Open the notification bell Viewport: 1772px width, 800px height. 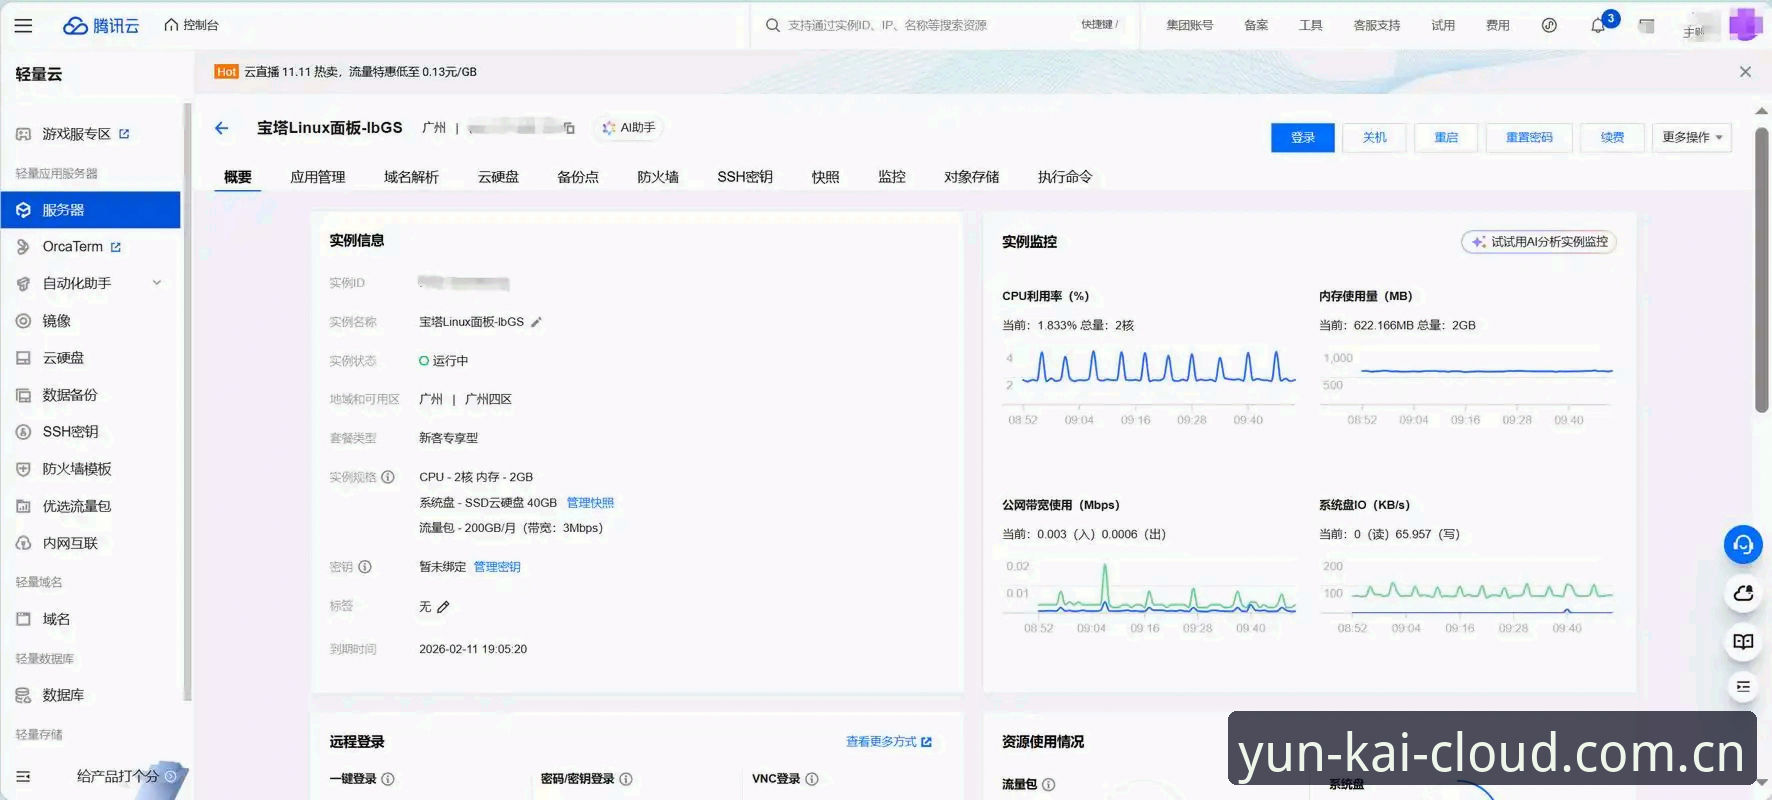[1598, 25]
